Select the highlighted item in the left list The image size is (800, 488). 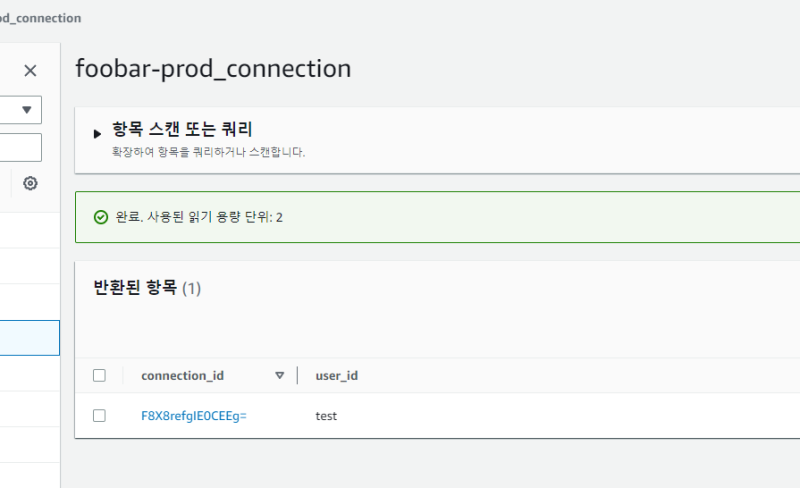tap(29, 338)
